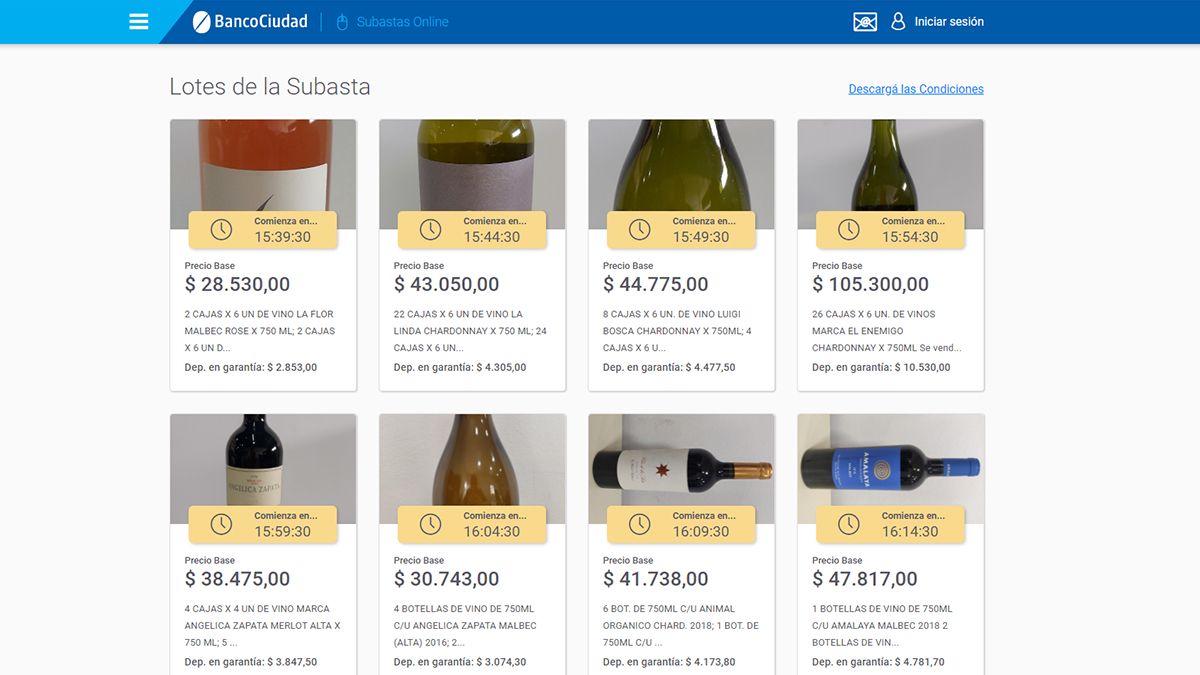Screen dimensions: 1200x675
Task: Click the gavel icon beside Subastas Online
Action: pos(340,20)
